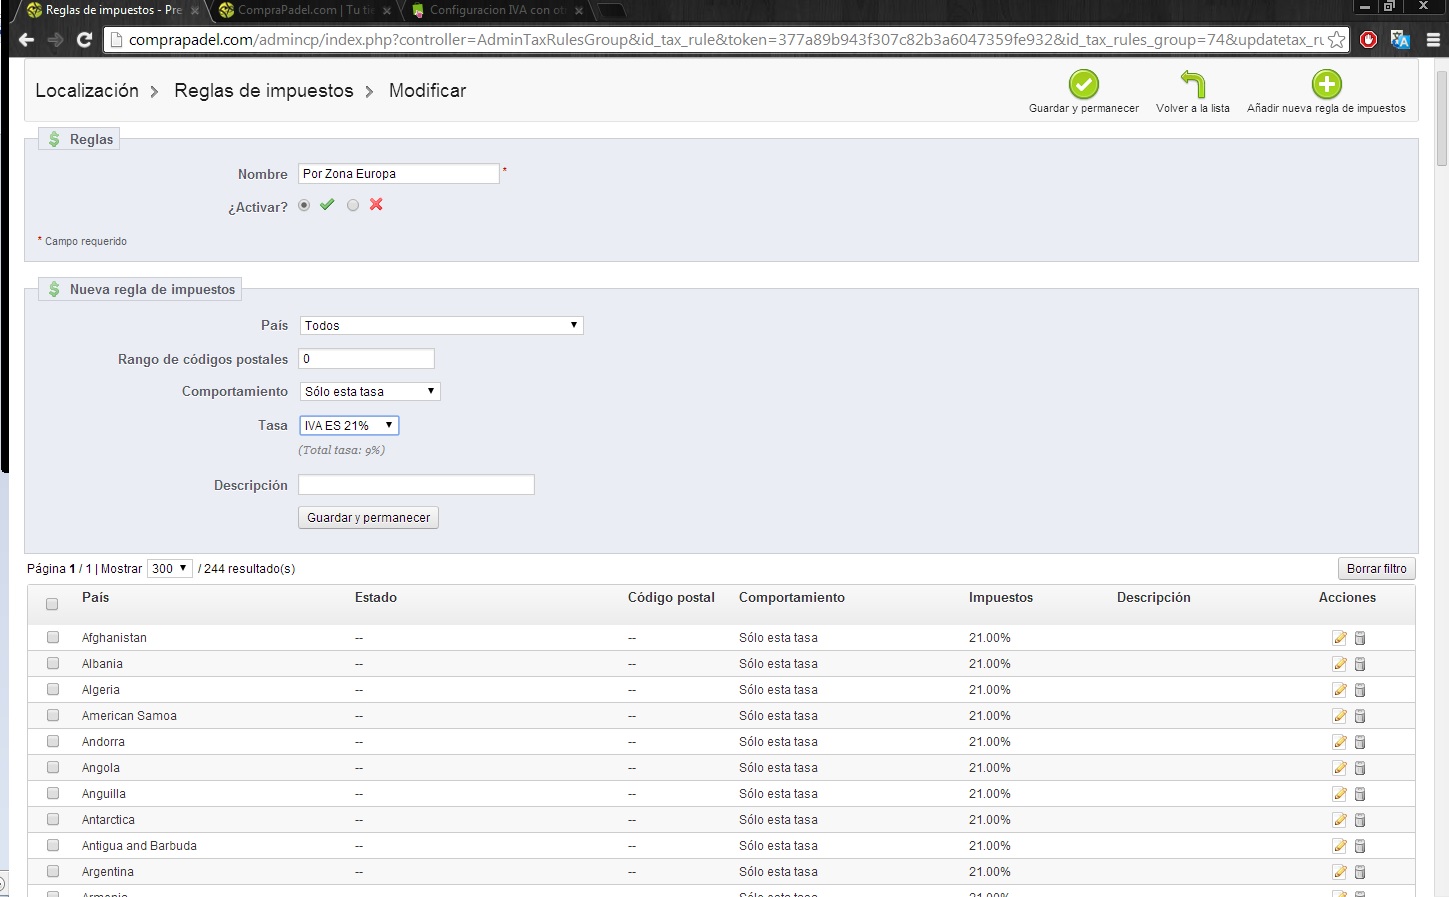The width and height of the screenshot is (1449, 897).
Task: Check the Albania row checkbox
Action: [x=53, y=663]
